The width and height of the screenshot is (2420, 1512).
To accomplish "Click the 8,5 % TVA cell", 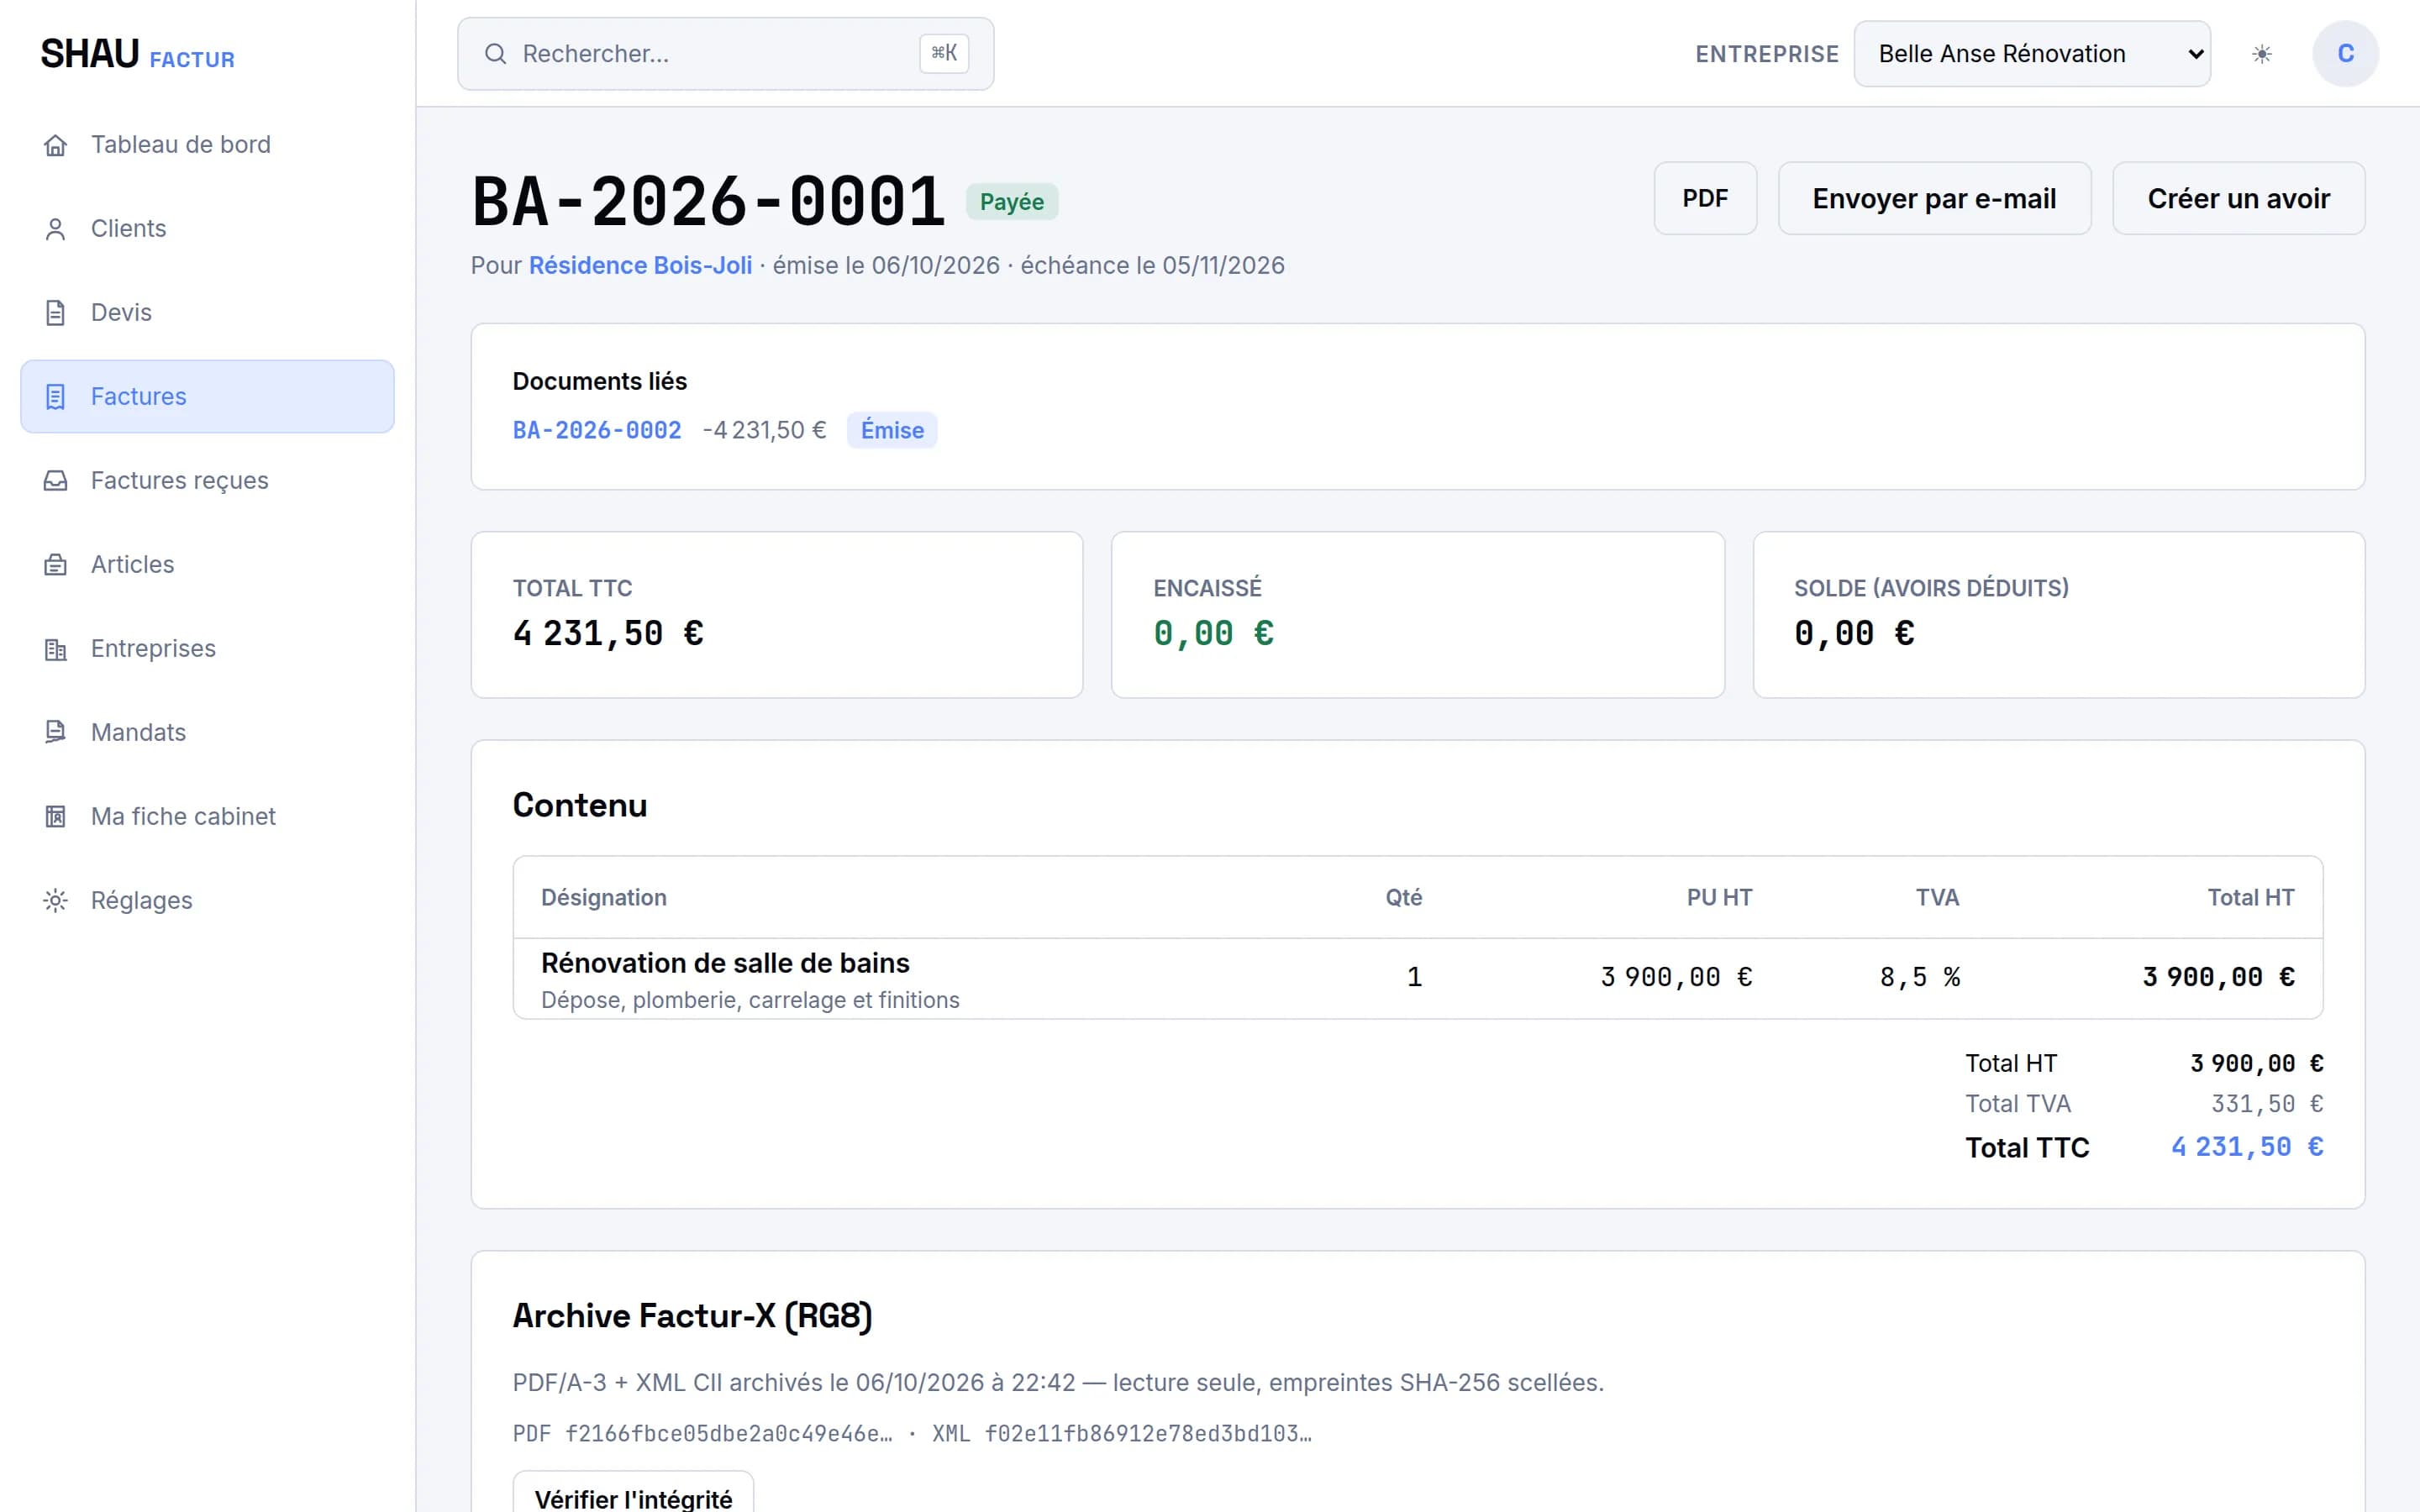I will (1919, 978).
